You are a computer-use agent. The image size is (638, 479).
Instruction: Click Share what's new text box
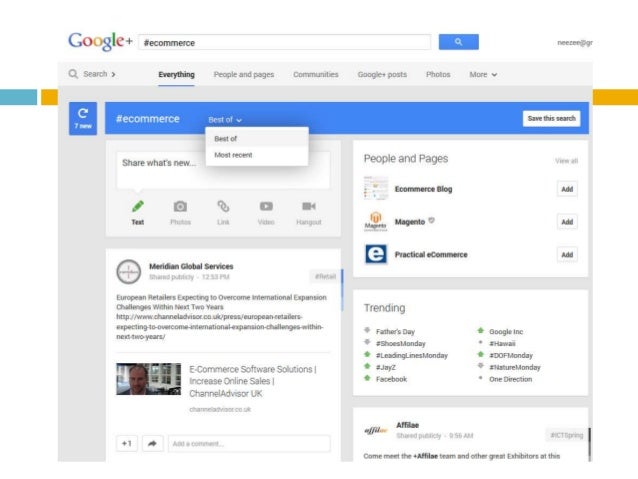pyautogui.click(x=223, y=170)
